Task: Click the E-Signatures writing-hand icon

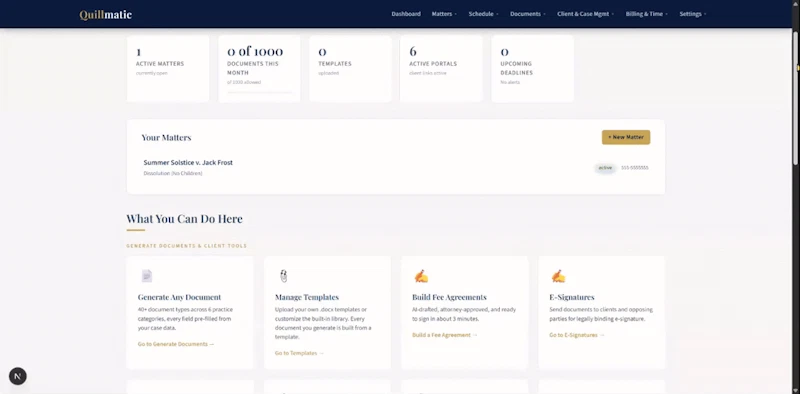Action: click(558, 276)
